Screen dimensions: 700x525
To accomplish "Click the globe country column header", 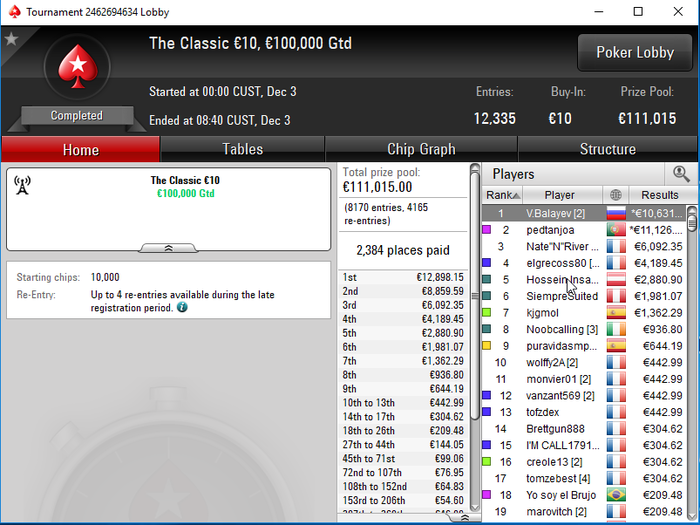I will 616,195.
